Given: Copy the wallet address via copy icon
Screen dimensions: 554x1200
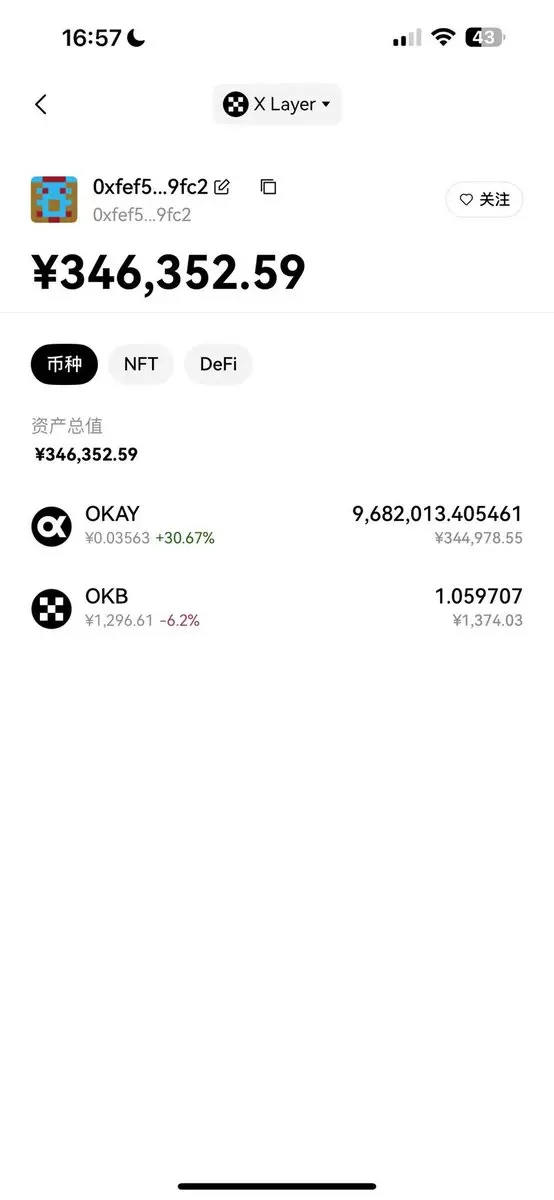Looking at the screenshot, I should click(x=268, y=186).
